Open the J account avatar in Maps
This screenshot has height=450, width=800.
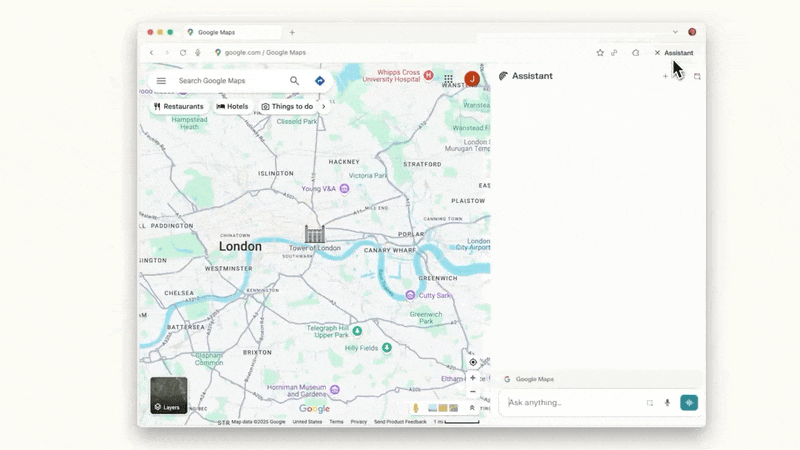pos(472,79)
